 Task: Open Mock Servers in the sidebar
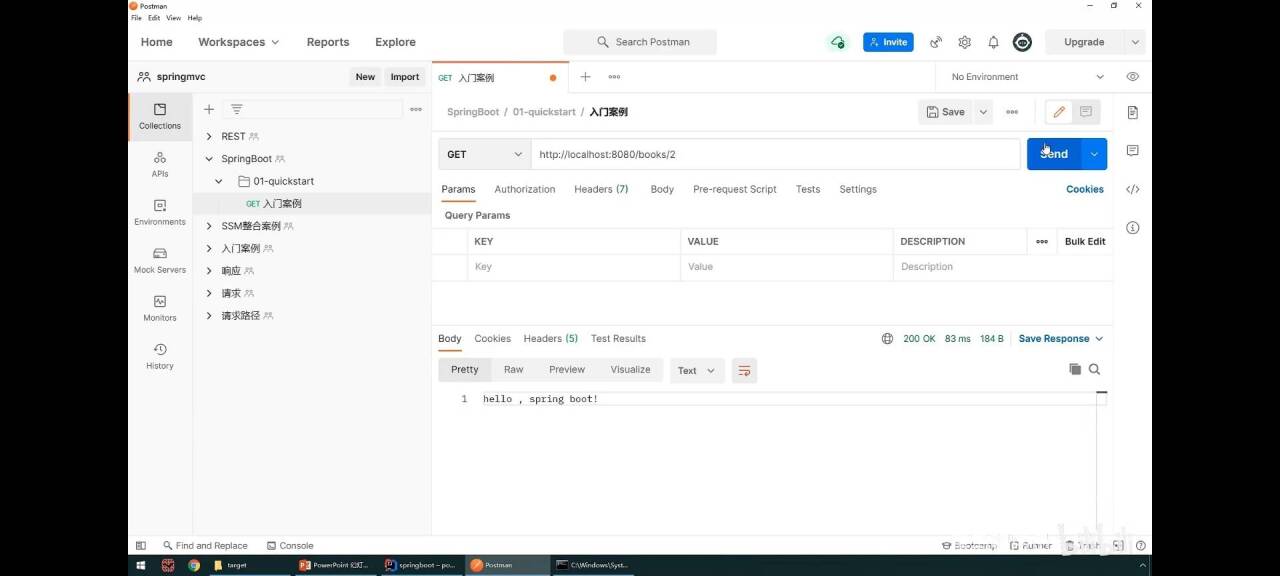tap(160, 260)
